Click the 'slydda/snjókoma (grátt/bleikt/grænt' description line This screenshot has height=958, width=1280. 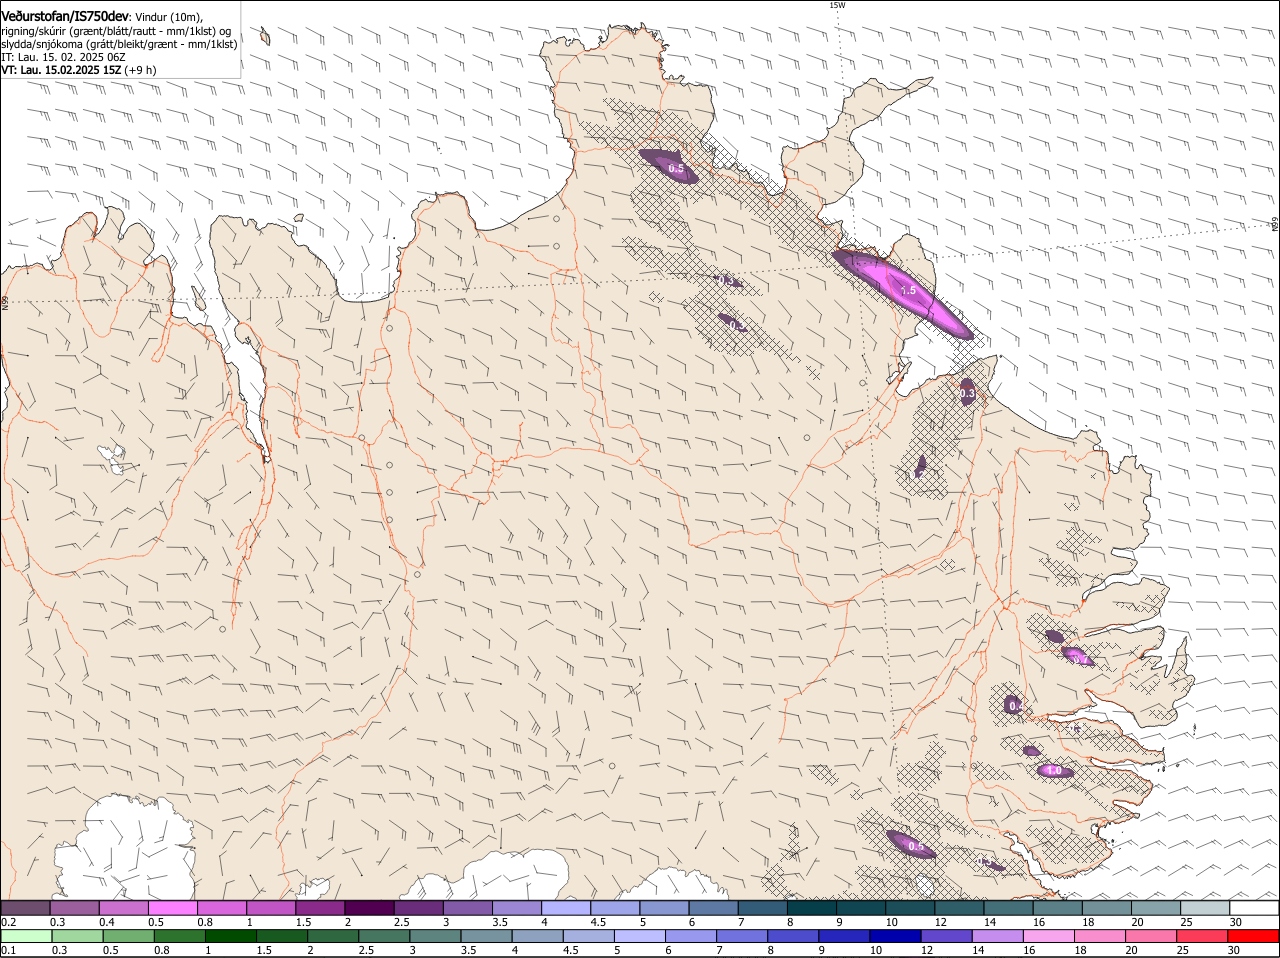pos(119,44)
